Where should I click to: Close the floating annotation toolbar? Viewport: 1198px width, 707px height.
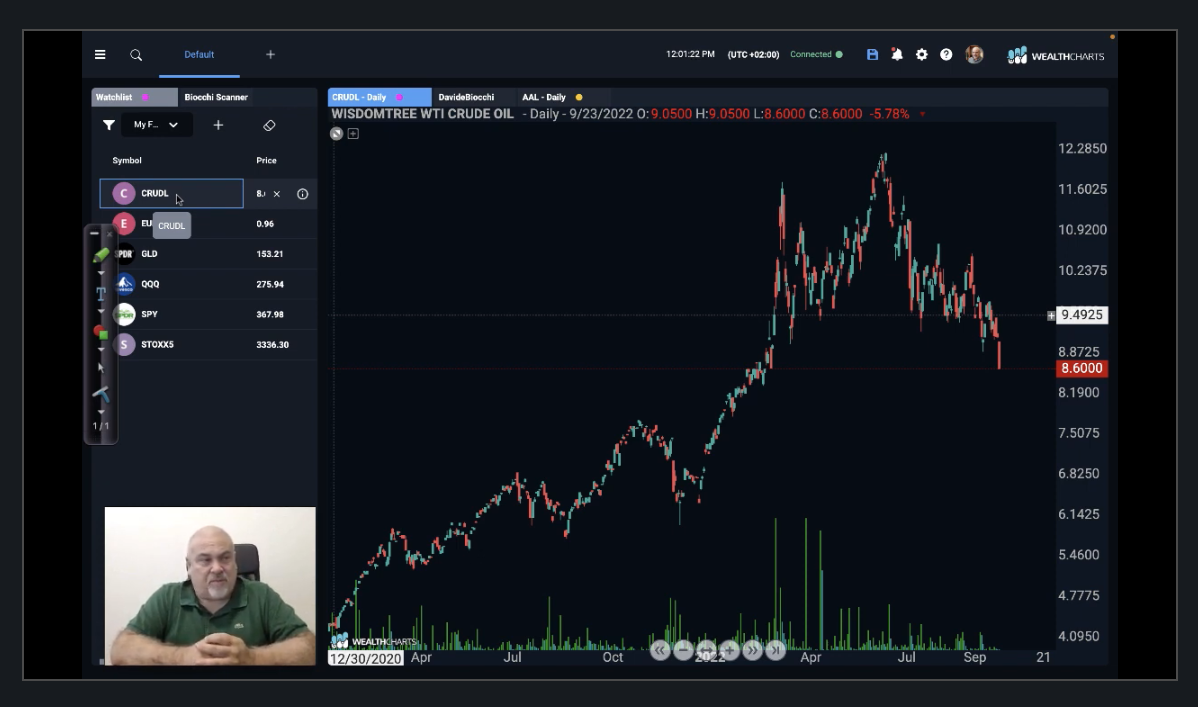109,233
